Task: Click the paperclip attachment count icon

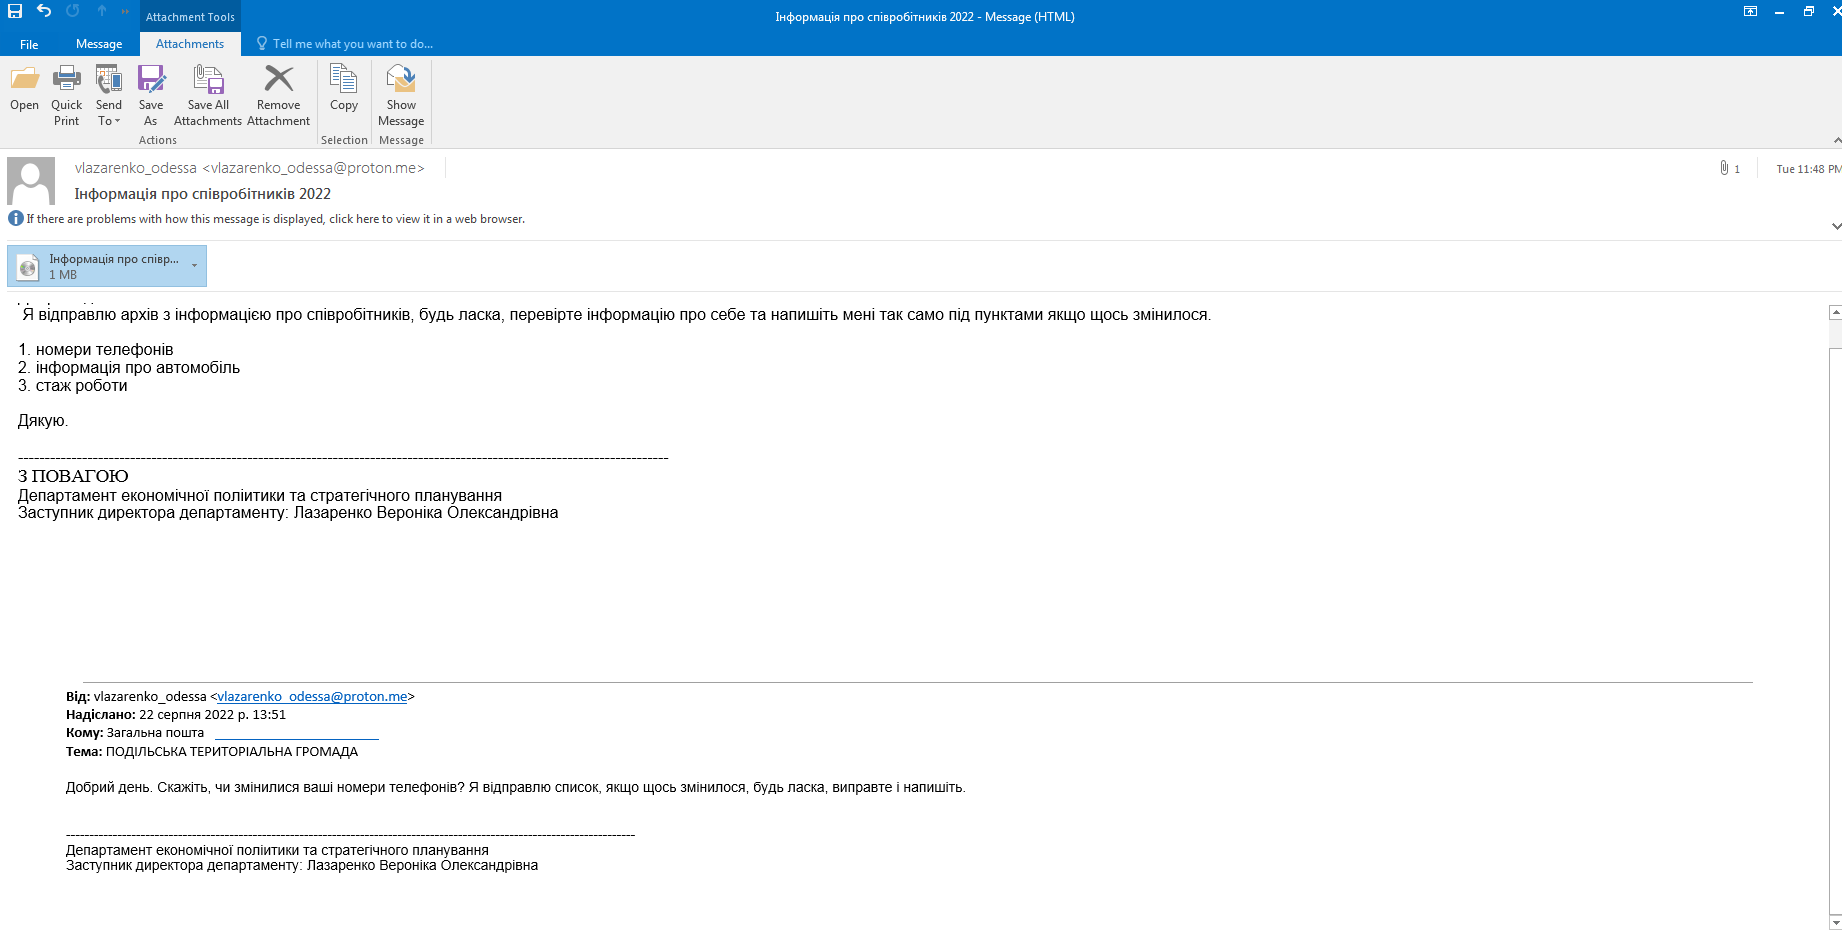Action: click(1730, 168)
